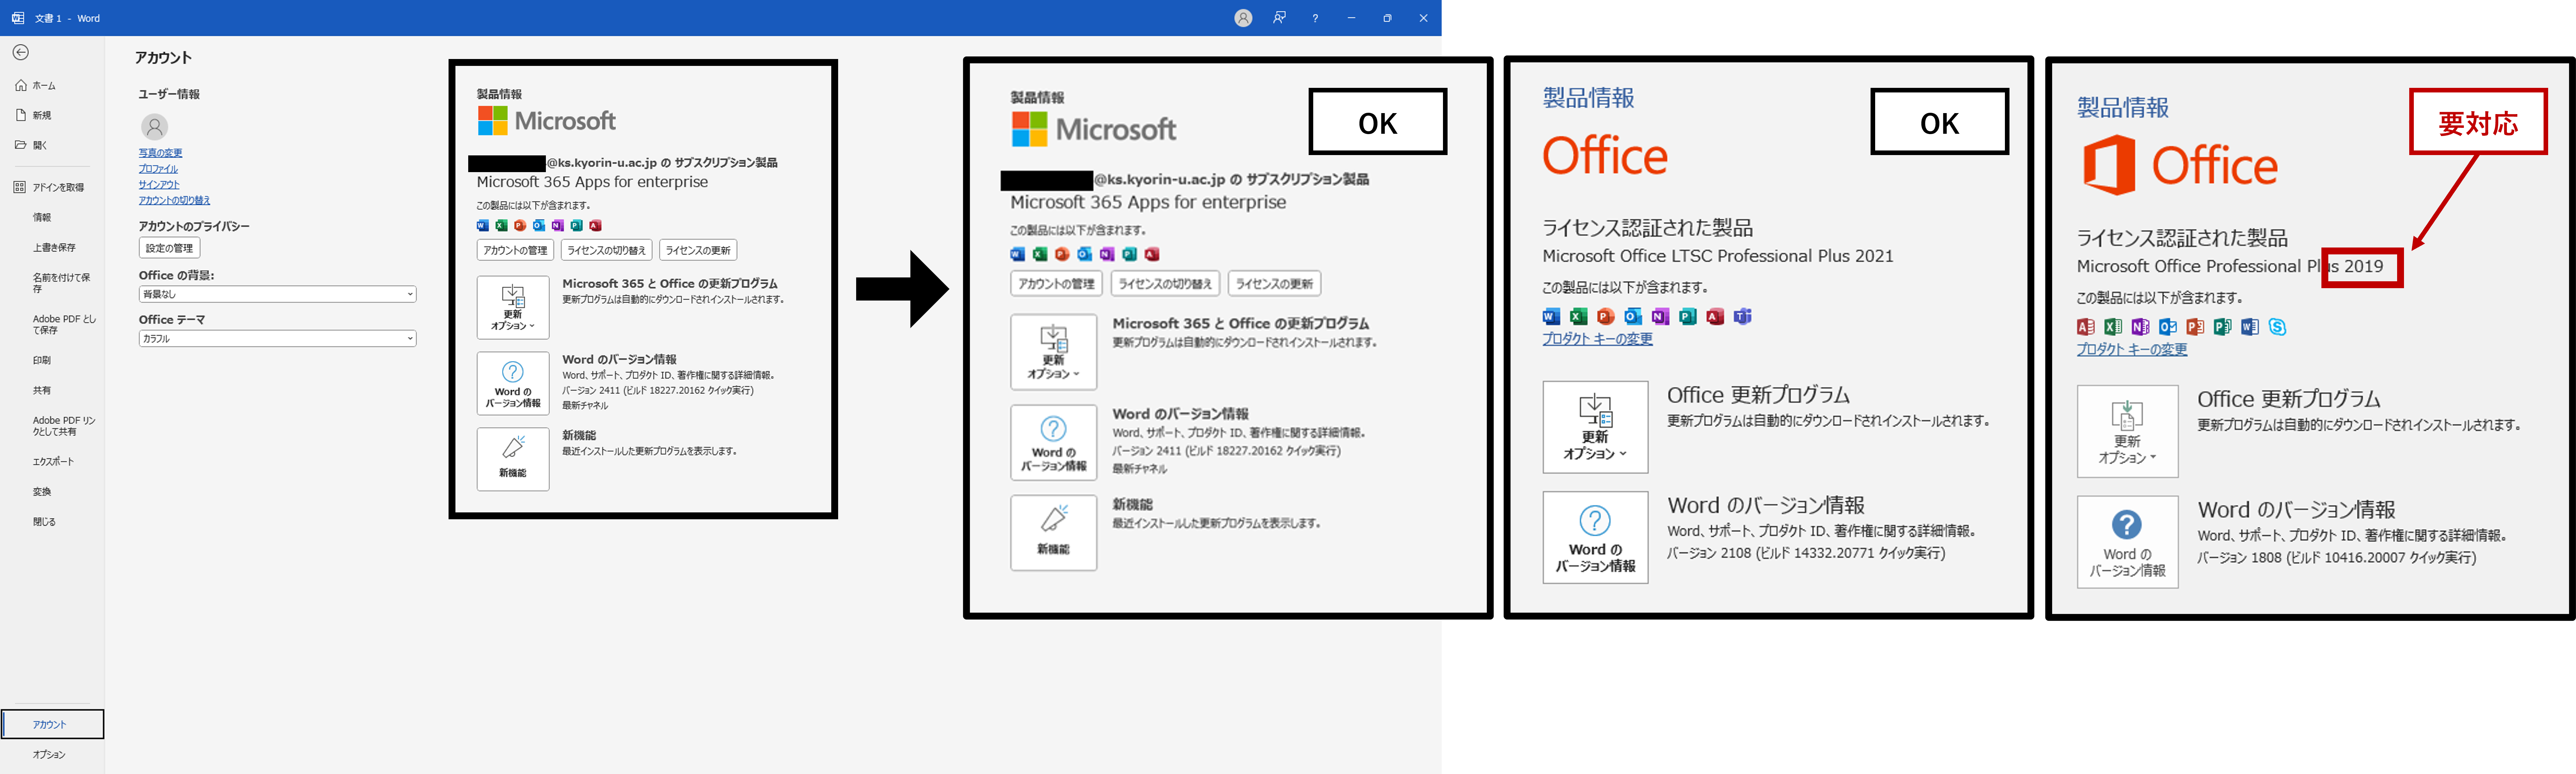This screenshot has height=774, width=2576.
Task: Click ライセンスの更新 in the Word window
Action: tap(698, 250)
